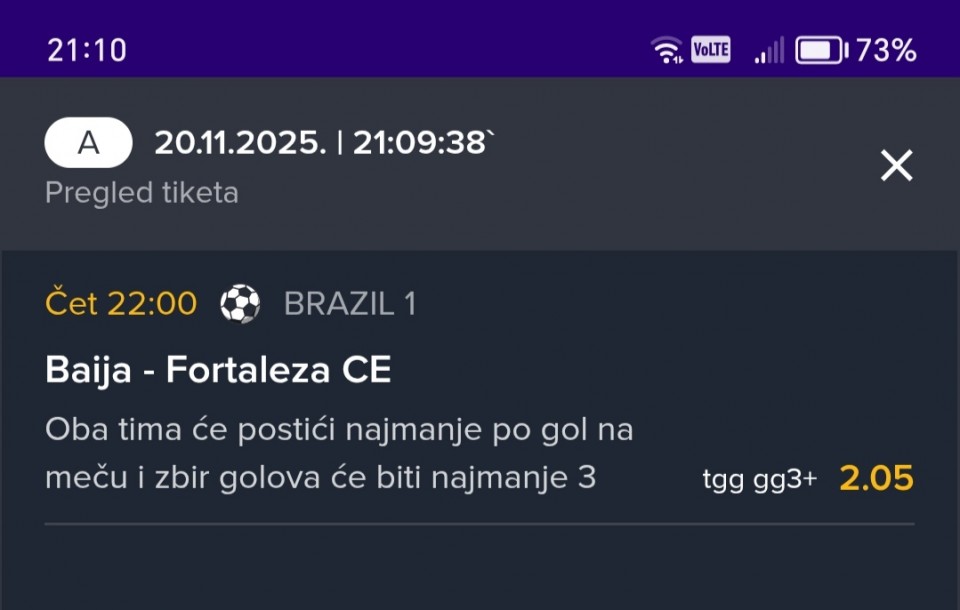Click the "Čet 22:00" kickoff time
Viewport: 960px width, 610px height.
coord(121,303)
